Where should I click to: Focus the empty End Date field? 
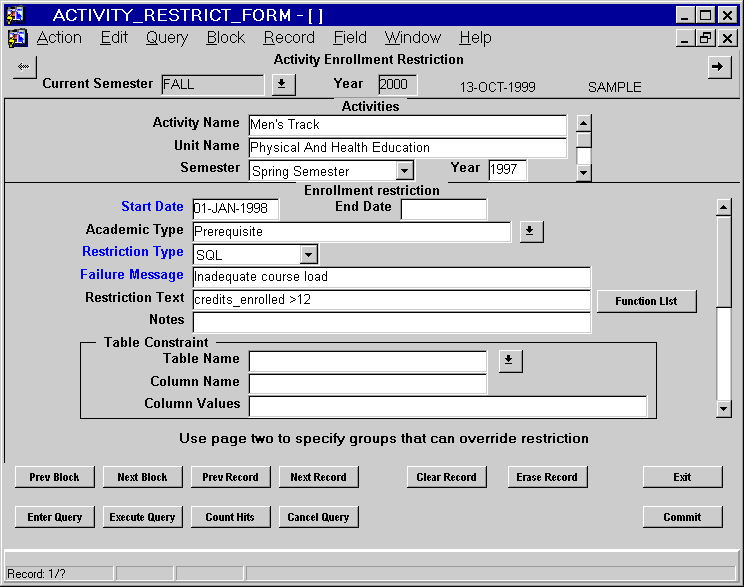coord(444,209)
